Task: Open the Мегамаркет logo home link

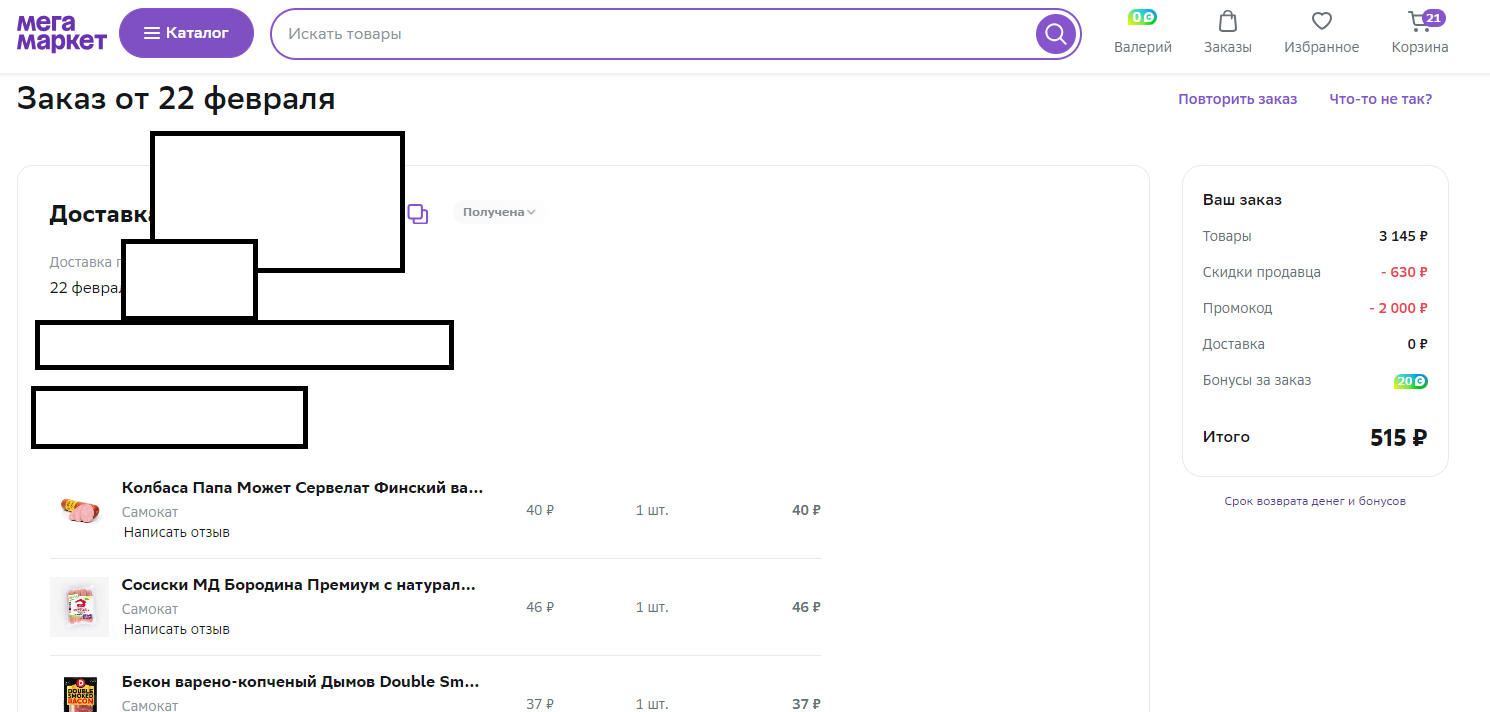Action: (61, 33)
